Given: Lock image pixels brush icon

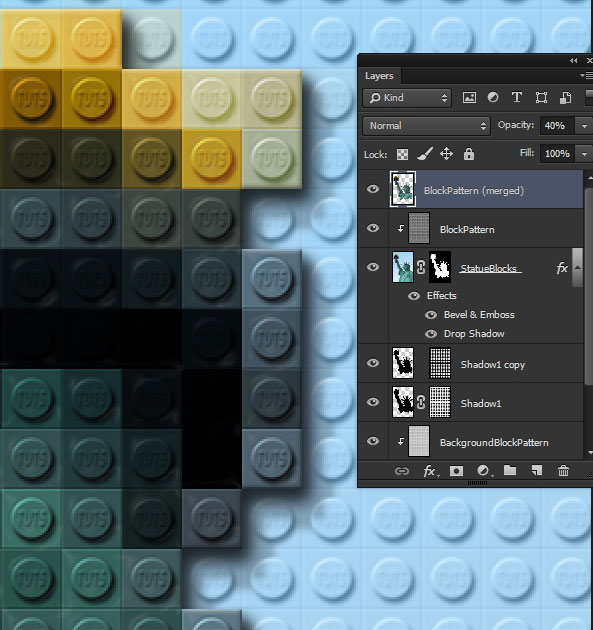Looking at the screenshot, I should tap(425, 153).
